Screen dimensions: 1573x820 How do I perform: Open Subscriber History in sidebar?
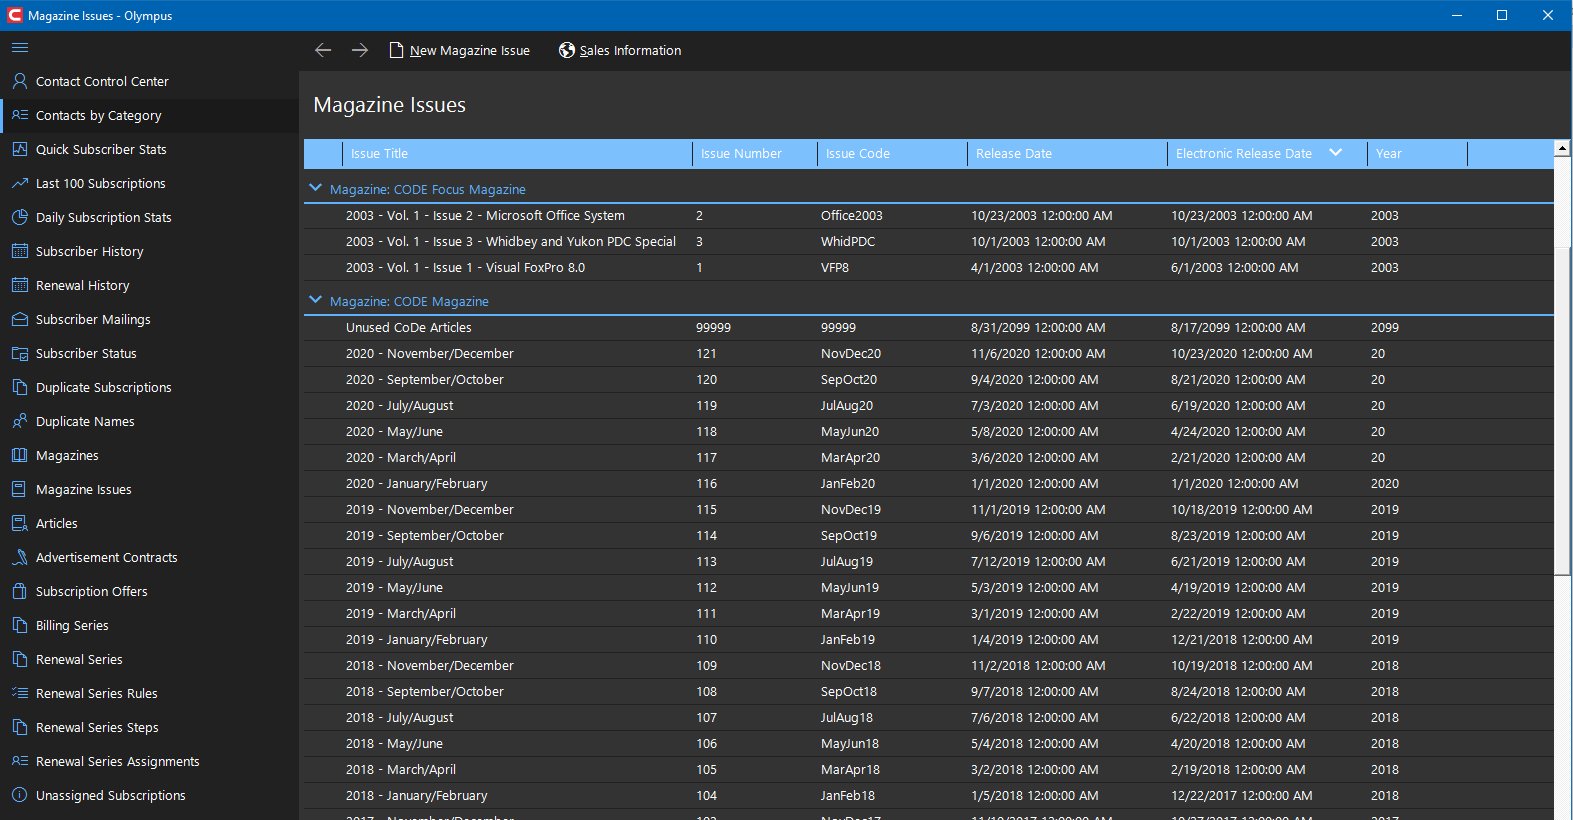pos(150,251)
